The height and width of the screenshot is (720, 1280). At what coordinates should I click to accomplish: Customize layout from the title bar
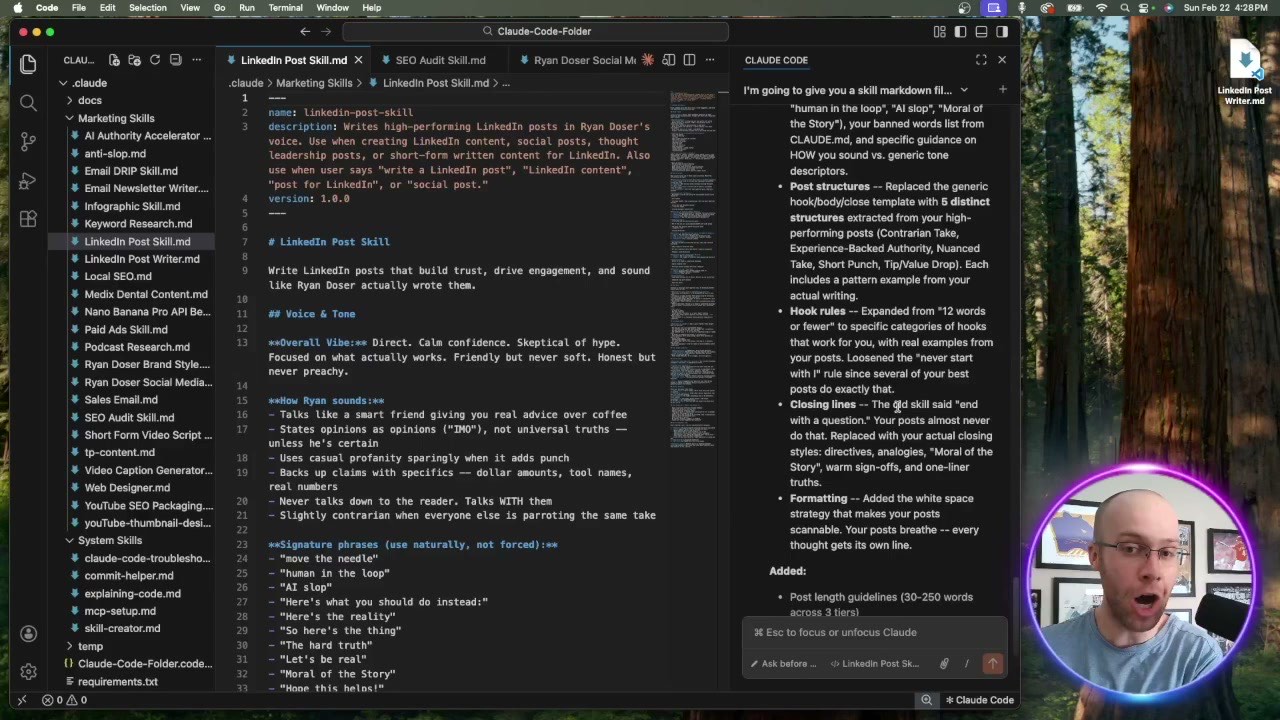(x=939, y=31)
